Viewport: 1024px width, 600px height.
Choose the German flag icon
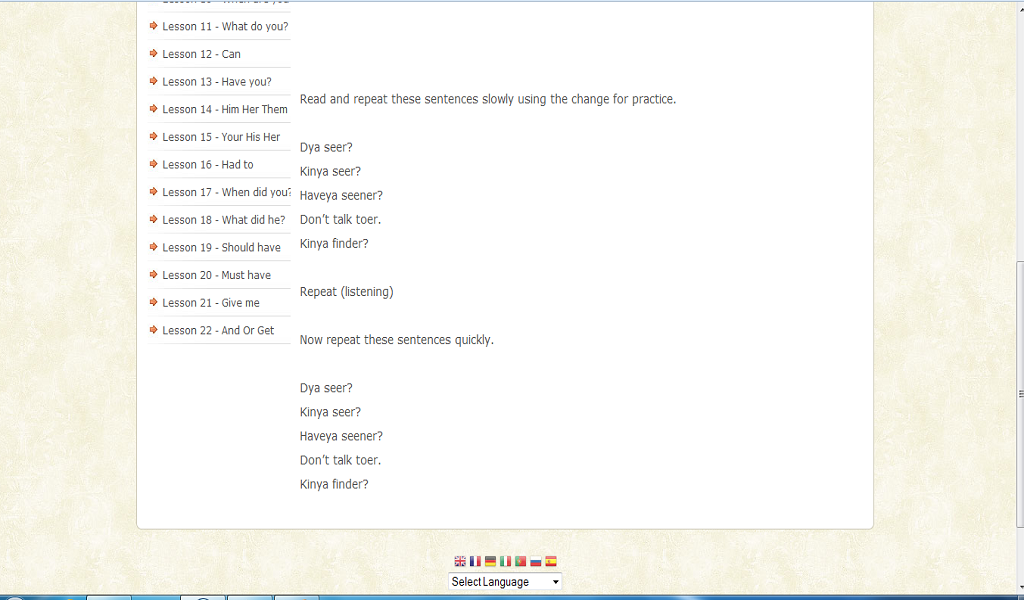point(490,561)
